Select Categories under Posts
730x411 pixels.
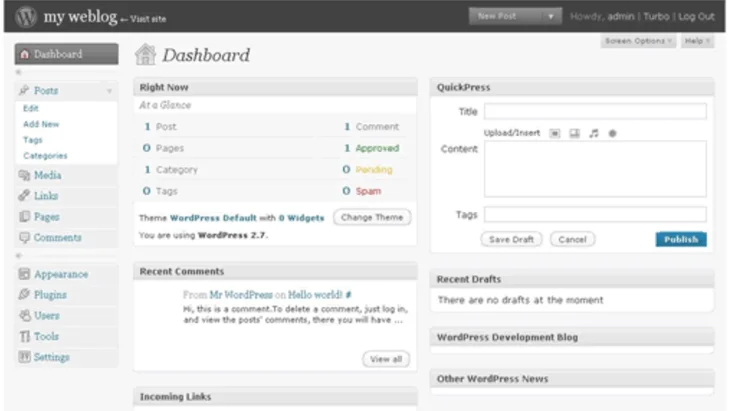(45, 156)
